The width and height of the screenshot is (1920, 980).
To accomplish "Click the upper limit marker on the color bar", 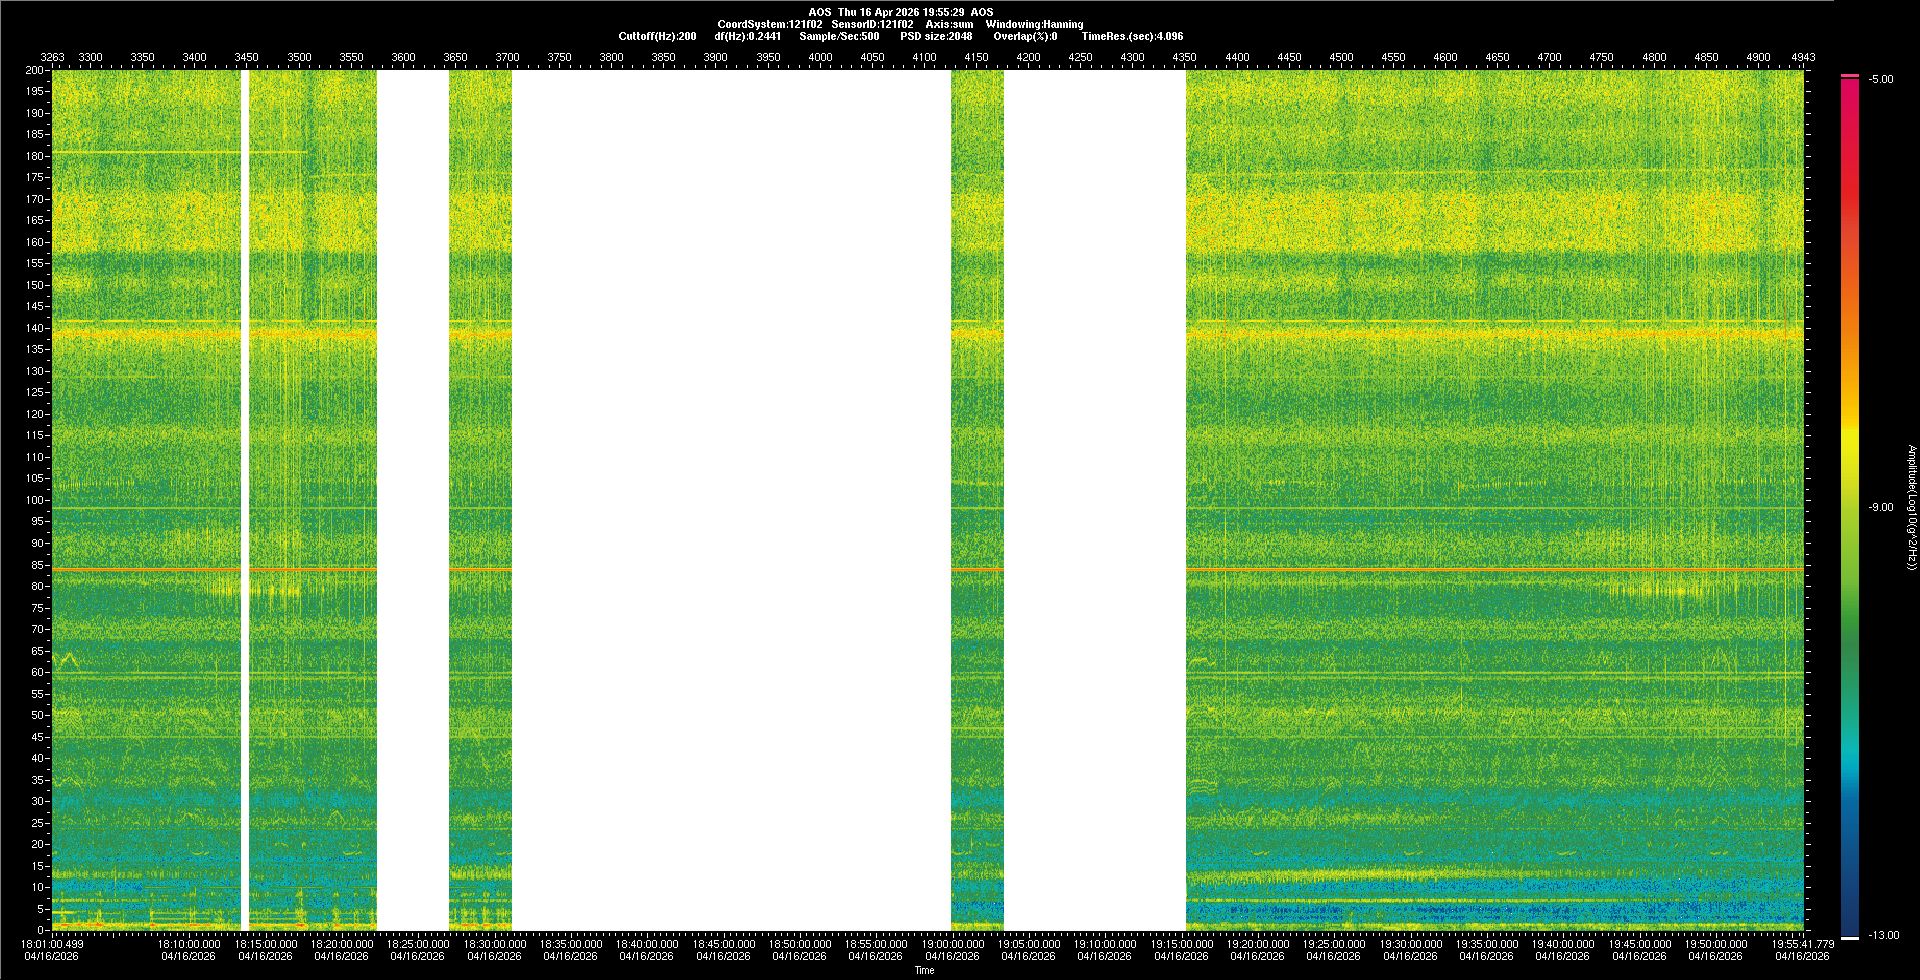I will click(1849, 76).
